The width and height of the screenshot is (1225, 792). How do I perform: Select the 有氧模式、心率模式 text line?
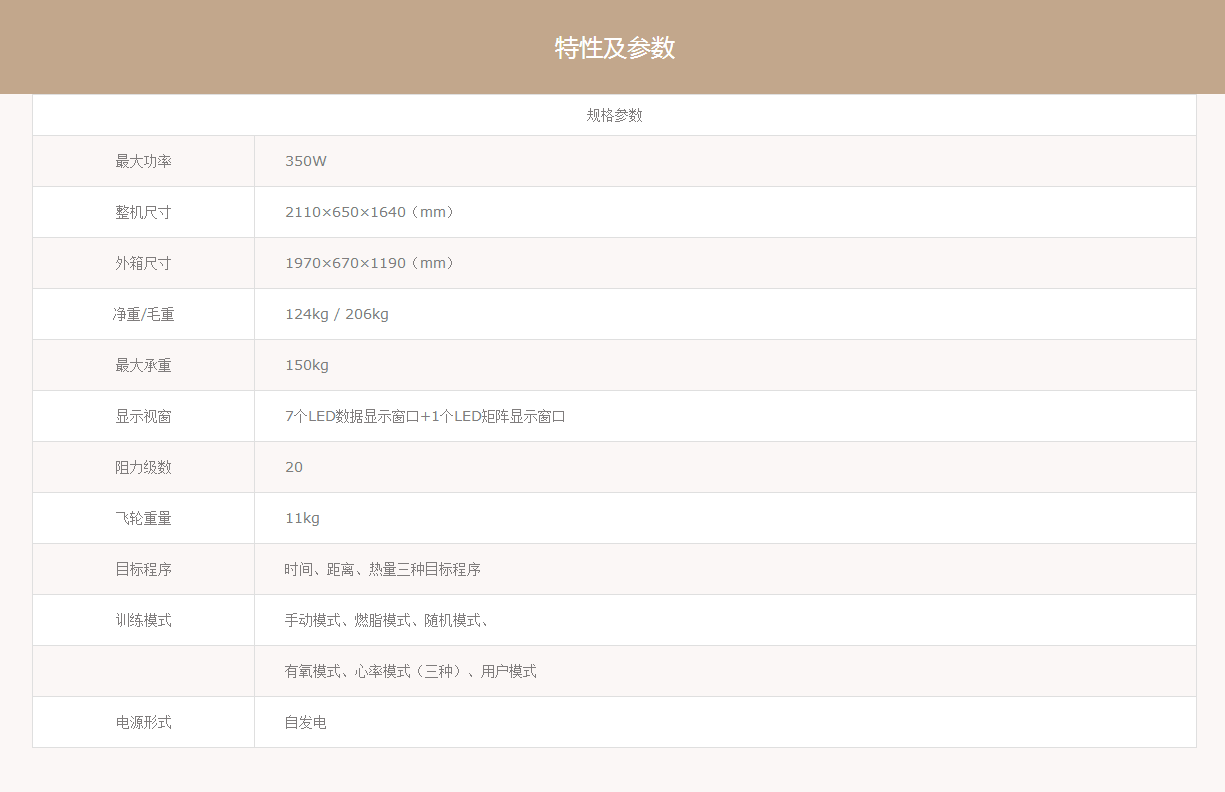410,671
